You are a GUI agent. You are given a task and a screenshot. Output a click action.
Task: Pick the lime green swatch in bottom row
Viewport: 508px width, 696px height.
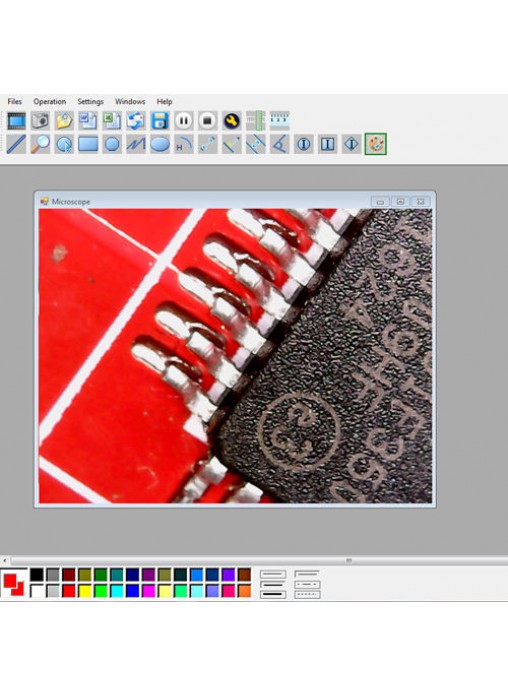coord(101,591)
